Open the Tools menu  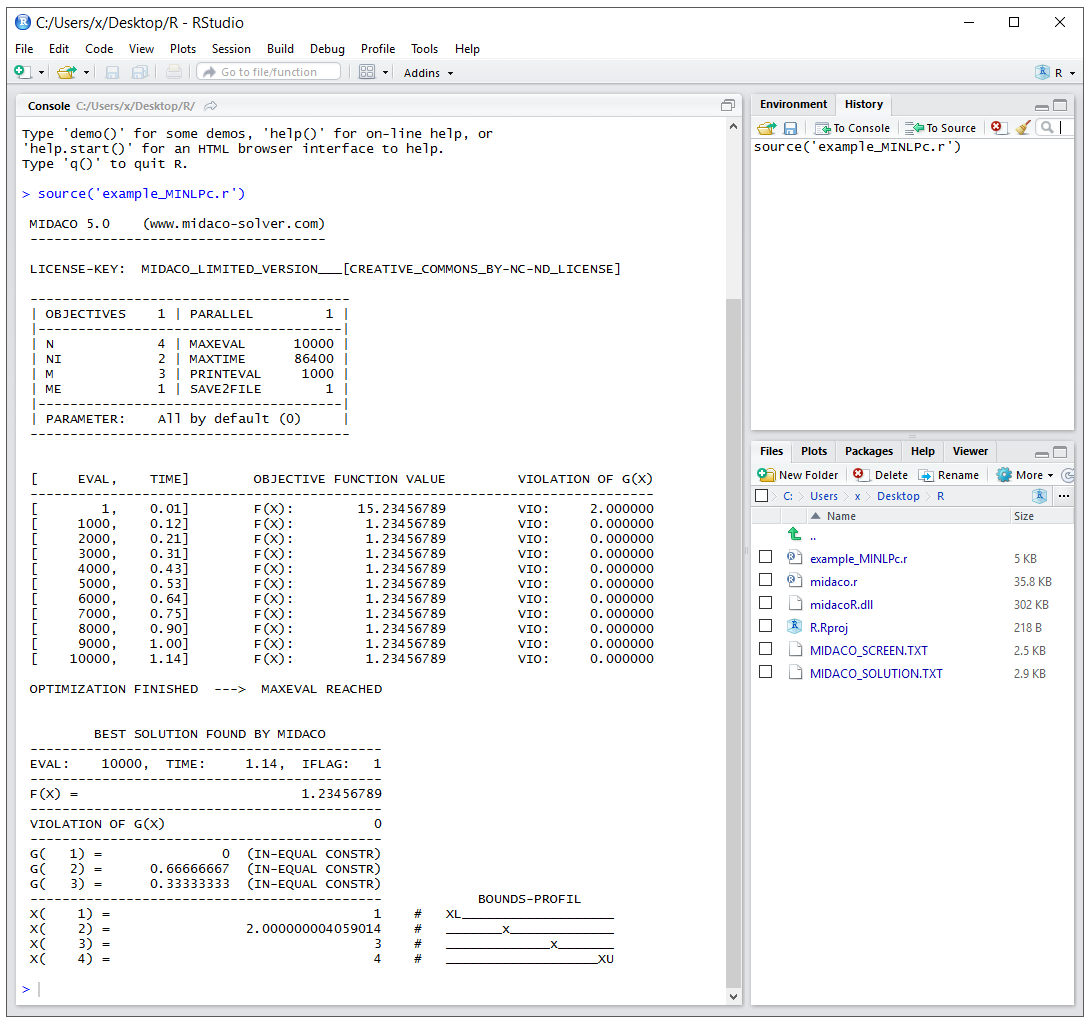424,49
